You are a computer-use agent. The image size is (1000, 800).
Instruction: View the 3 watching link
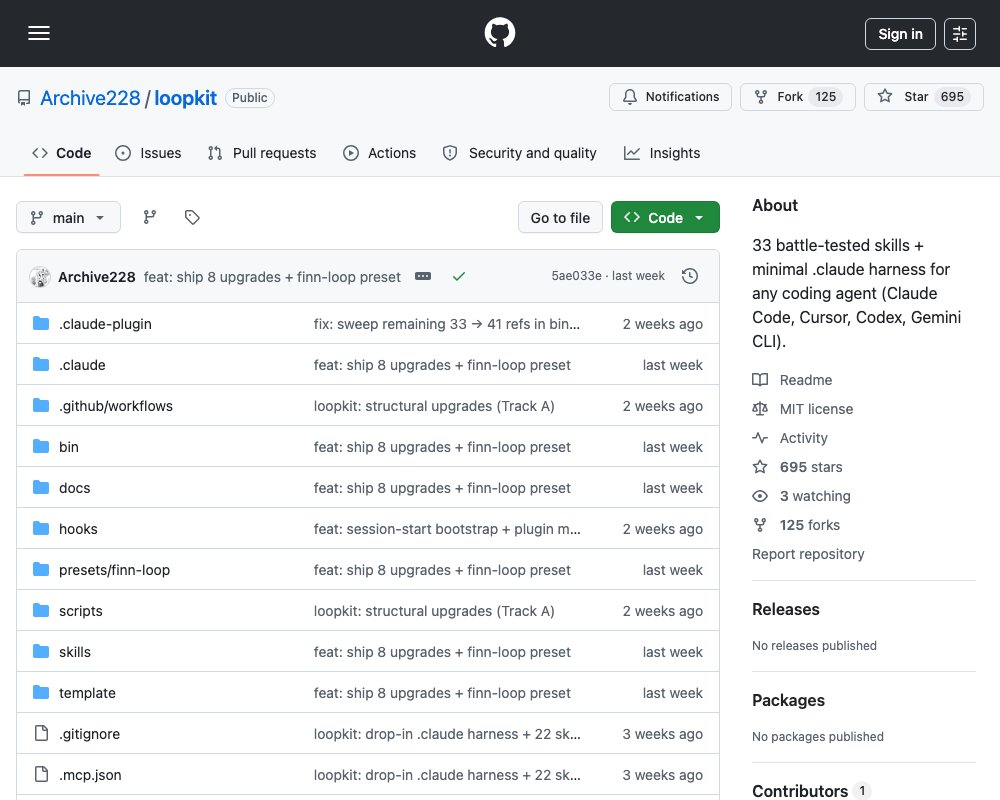pyautogui.click(x=801, y=496)
